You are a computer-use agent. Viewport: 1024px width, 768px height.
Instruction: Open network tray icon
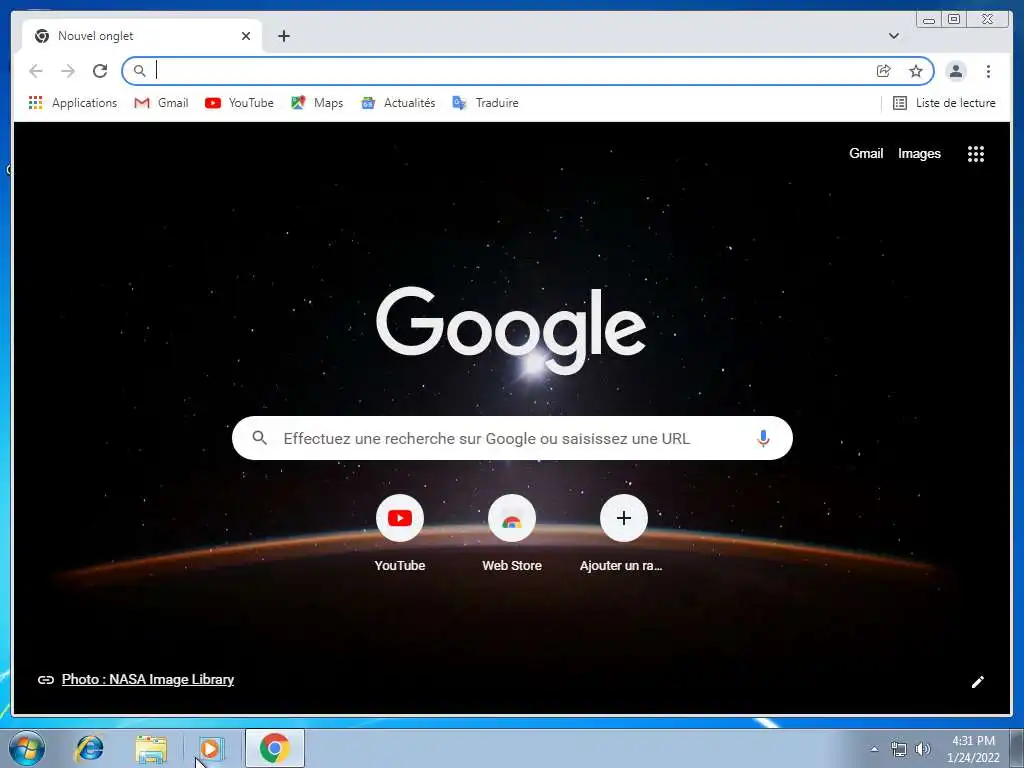click(x=899, y=749)
